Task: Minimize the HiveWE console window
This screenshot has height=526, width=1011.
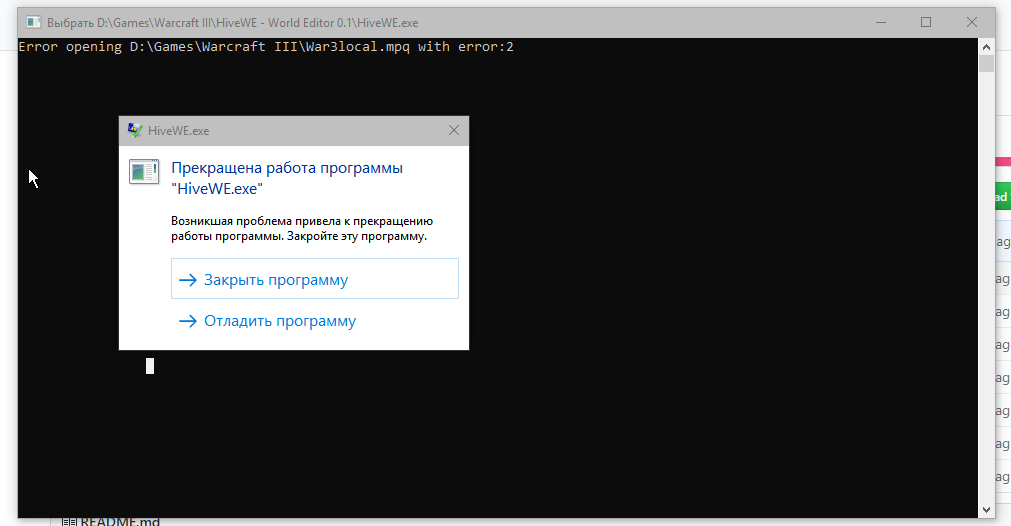Action: [881, 23]
